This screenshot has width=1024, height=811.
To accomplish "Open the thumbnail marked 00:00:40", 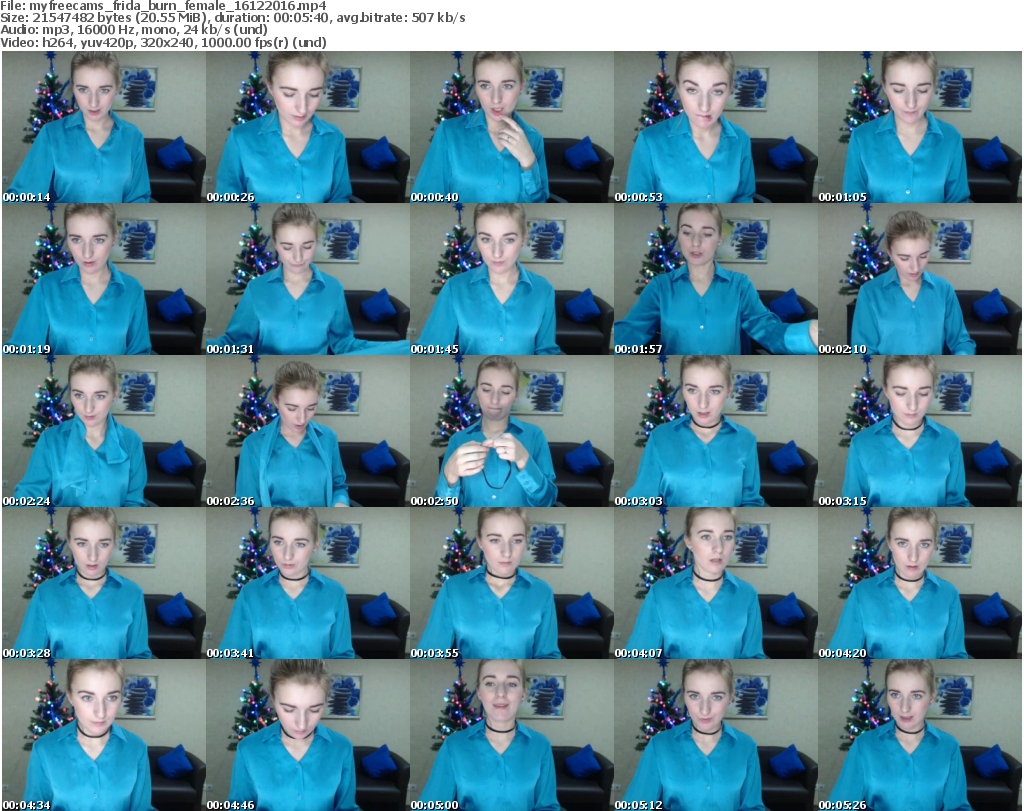I will [511, 127].
